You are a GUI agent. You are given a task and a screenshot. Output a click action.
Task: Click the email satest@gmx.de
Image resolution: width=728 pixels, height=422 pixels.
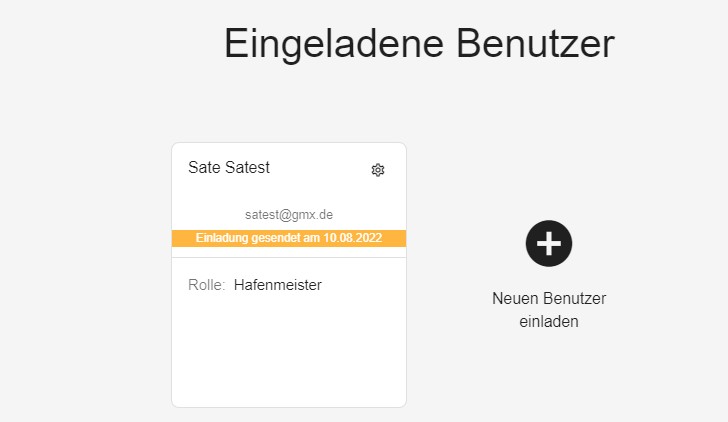pyautogui.click(x=289, y=214)
